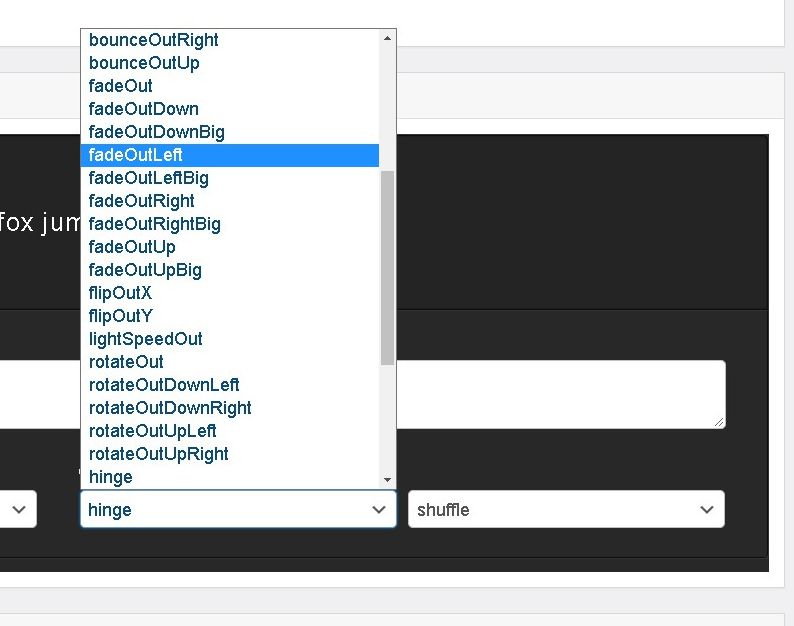Pick the fadeOut option
794x626 pixels.
(x=121, y=86)
